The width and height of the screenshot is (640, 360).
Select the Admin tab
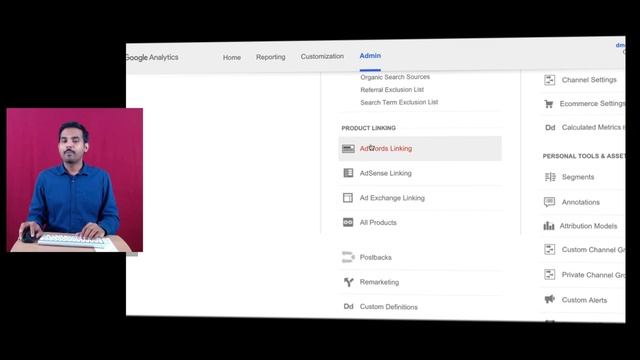point(370,56)
